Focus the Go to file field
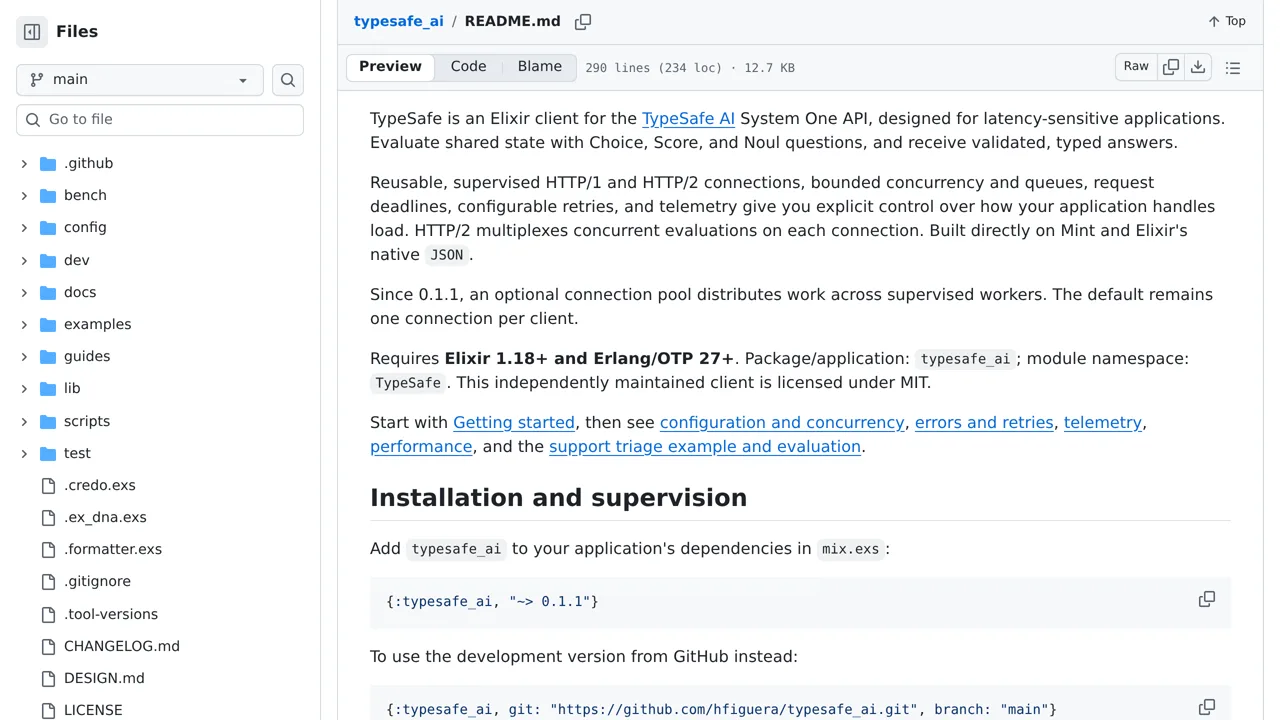 click(x=160, y=119)
